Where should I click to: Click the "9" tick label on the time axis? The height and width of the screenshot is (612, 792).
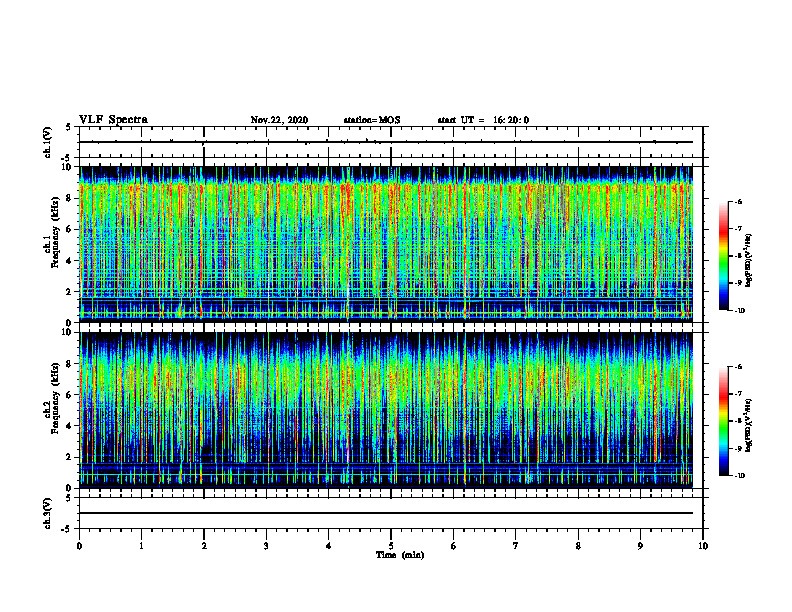[640, 546]
